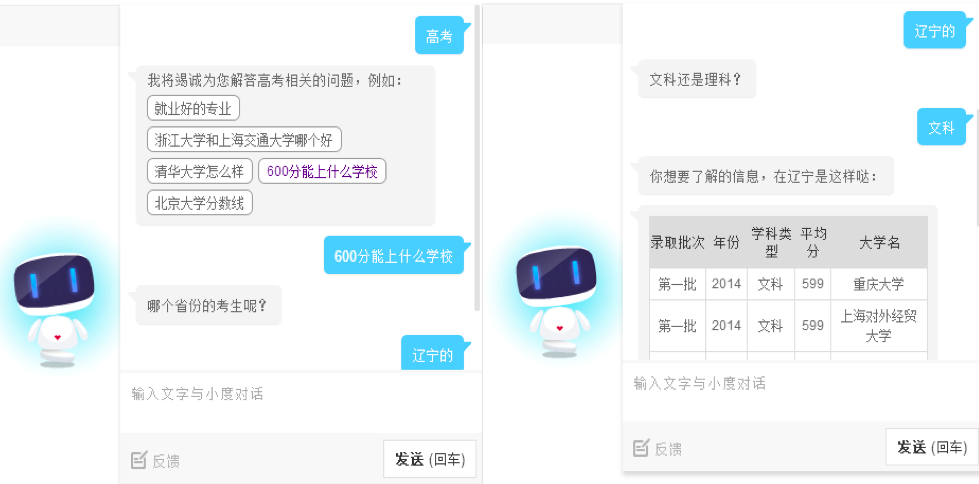The height and width of the screenshot is (484, 979).
Task: Select the suggestion '就业好的专业'
Action: point(193,108)
